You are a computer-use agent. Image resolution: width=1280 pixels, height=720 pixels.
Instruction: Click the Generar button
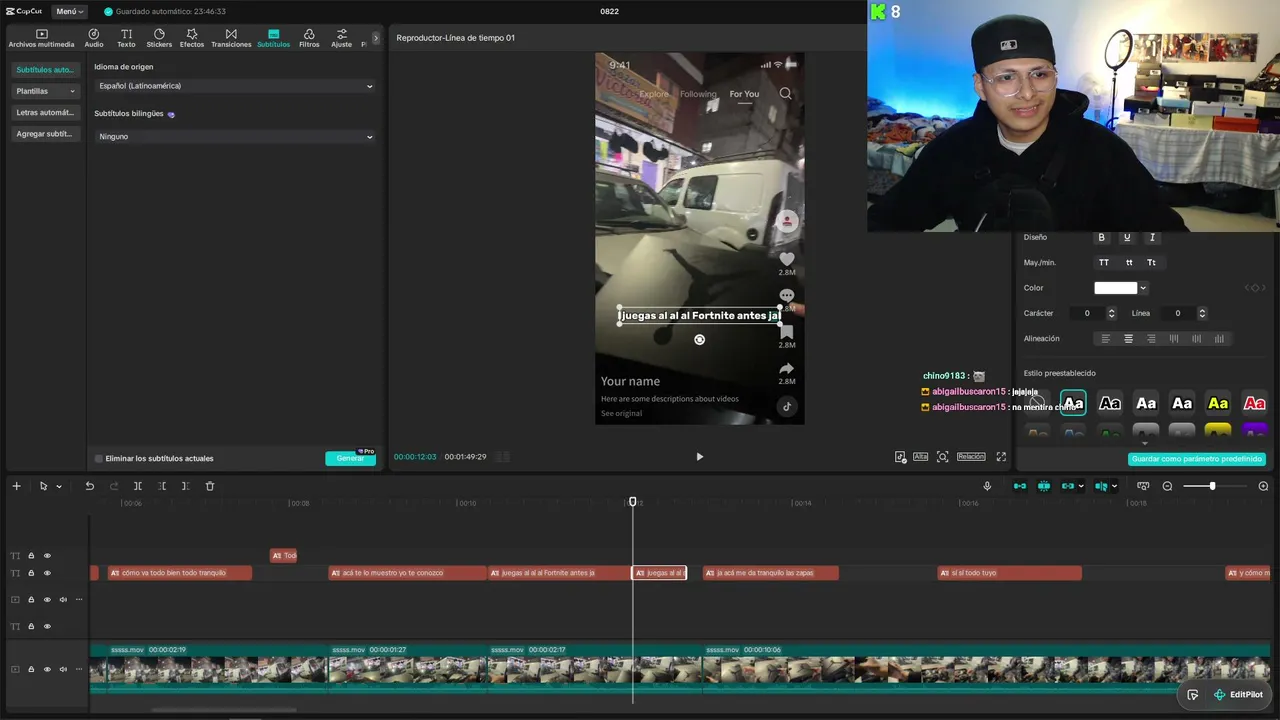pyautogui.click(x=350, y=458)
